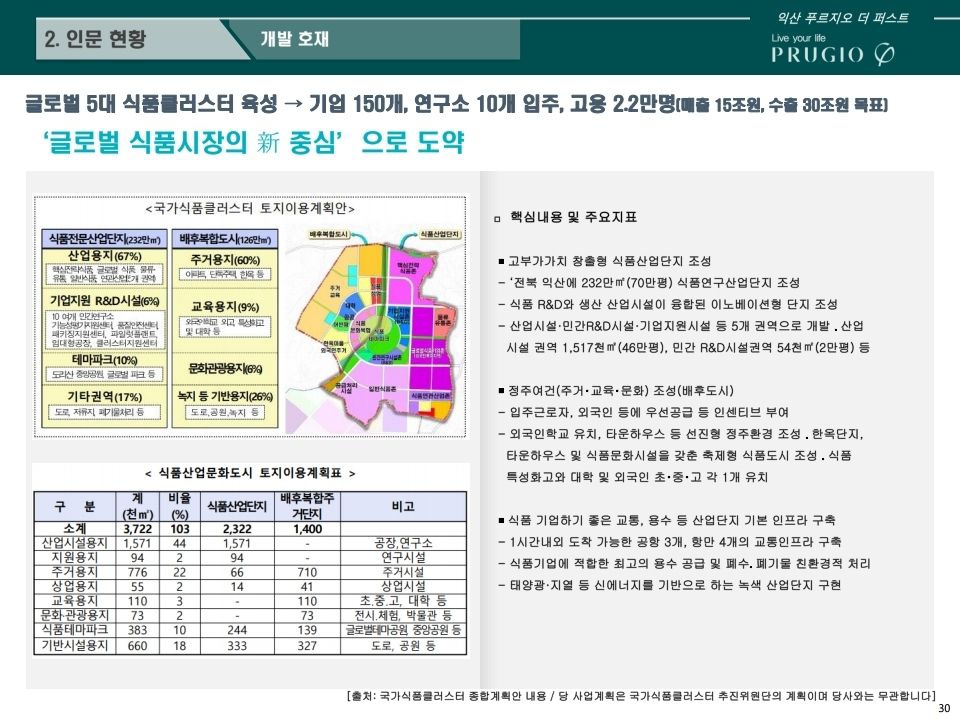Click the '식품산업단지' arrow label above the map
Viewport: 960px width, 720px height.
pos(440,234)
